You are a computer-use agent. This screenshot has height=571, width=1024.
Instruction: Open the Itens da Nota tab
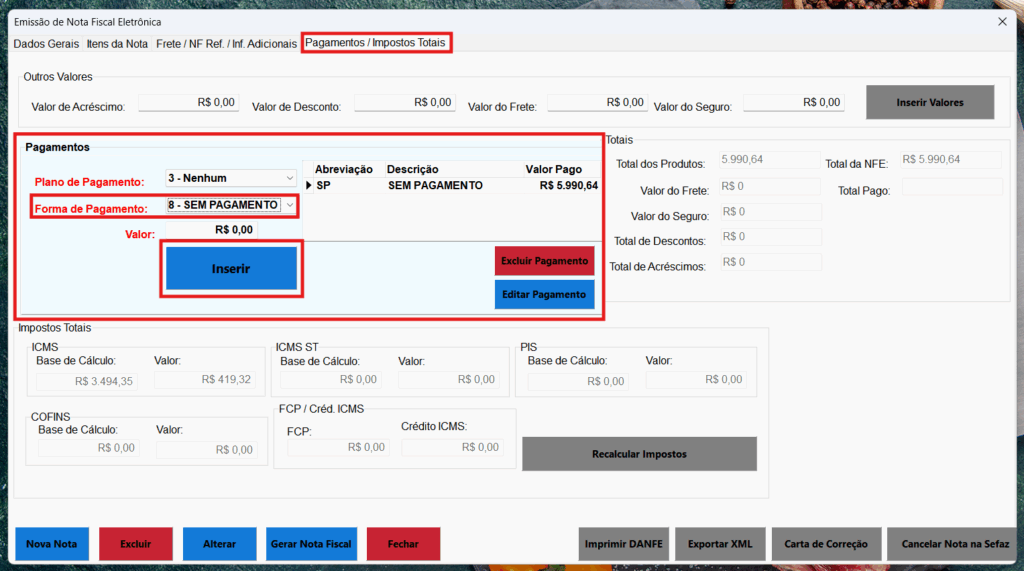coord(117,44)
